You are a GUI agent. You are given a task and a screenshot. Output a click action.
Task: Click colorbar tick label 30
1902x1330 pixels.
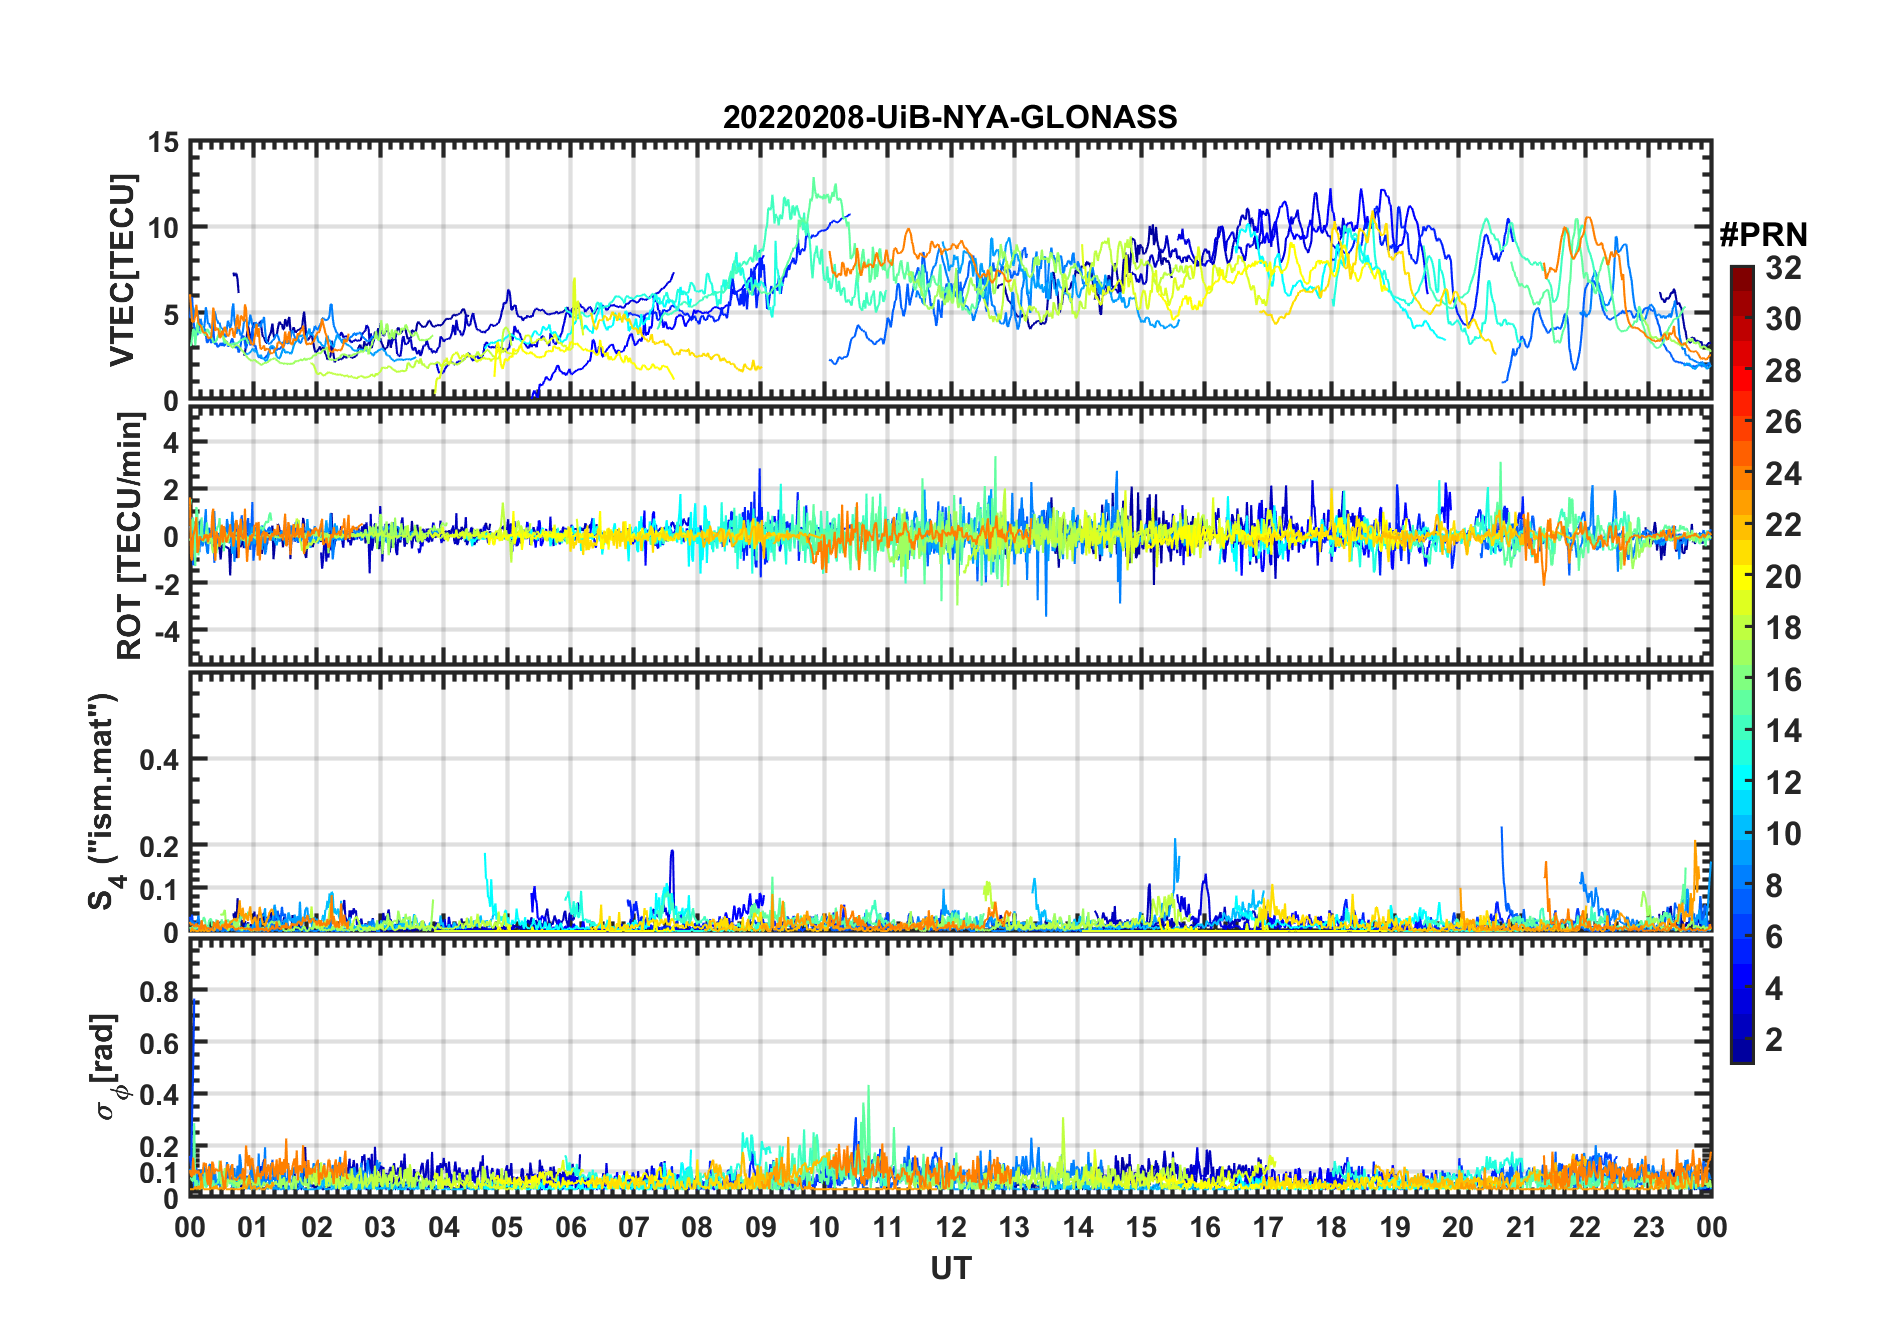[1783, 319]
